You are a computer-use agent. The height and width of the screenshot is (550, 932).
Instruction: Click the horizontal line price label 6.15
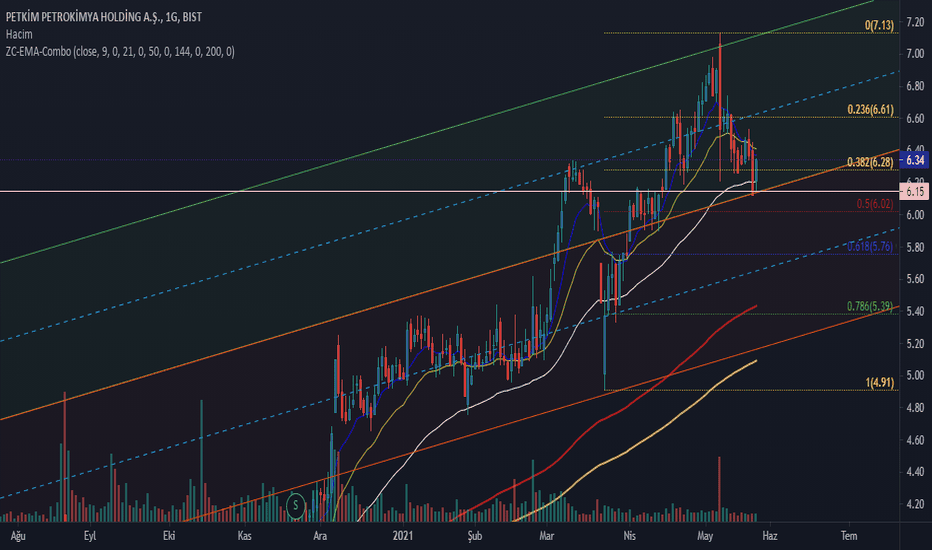point(915,191)
